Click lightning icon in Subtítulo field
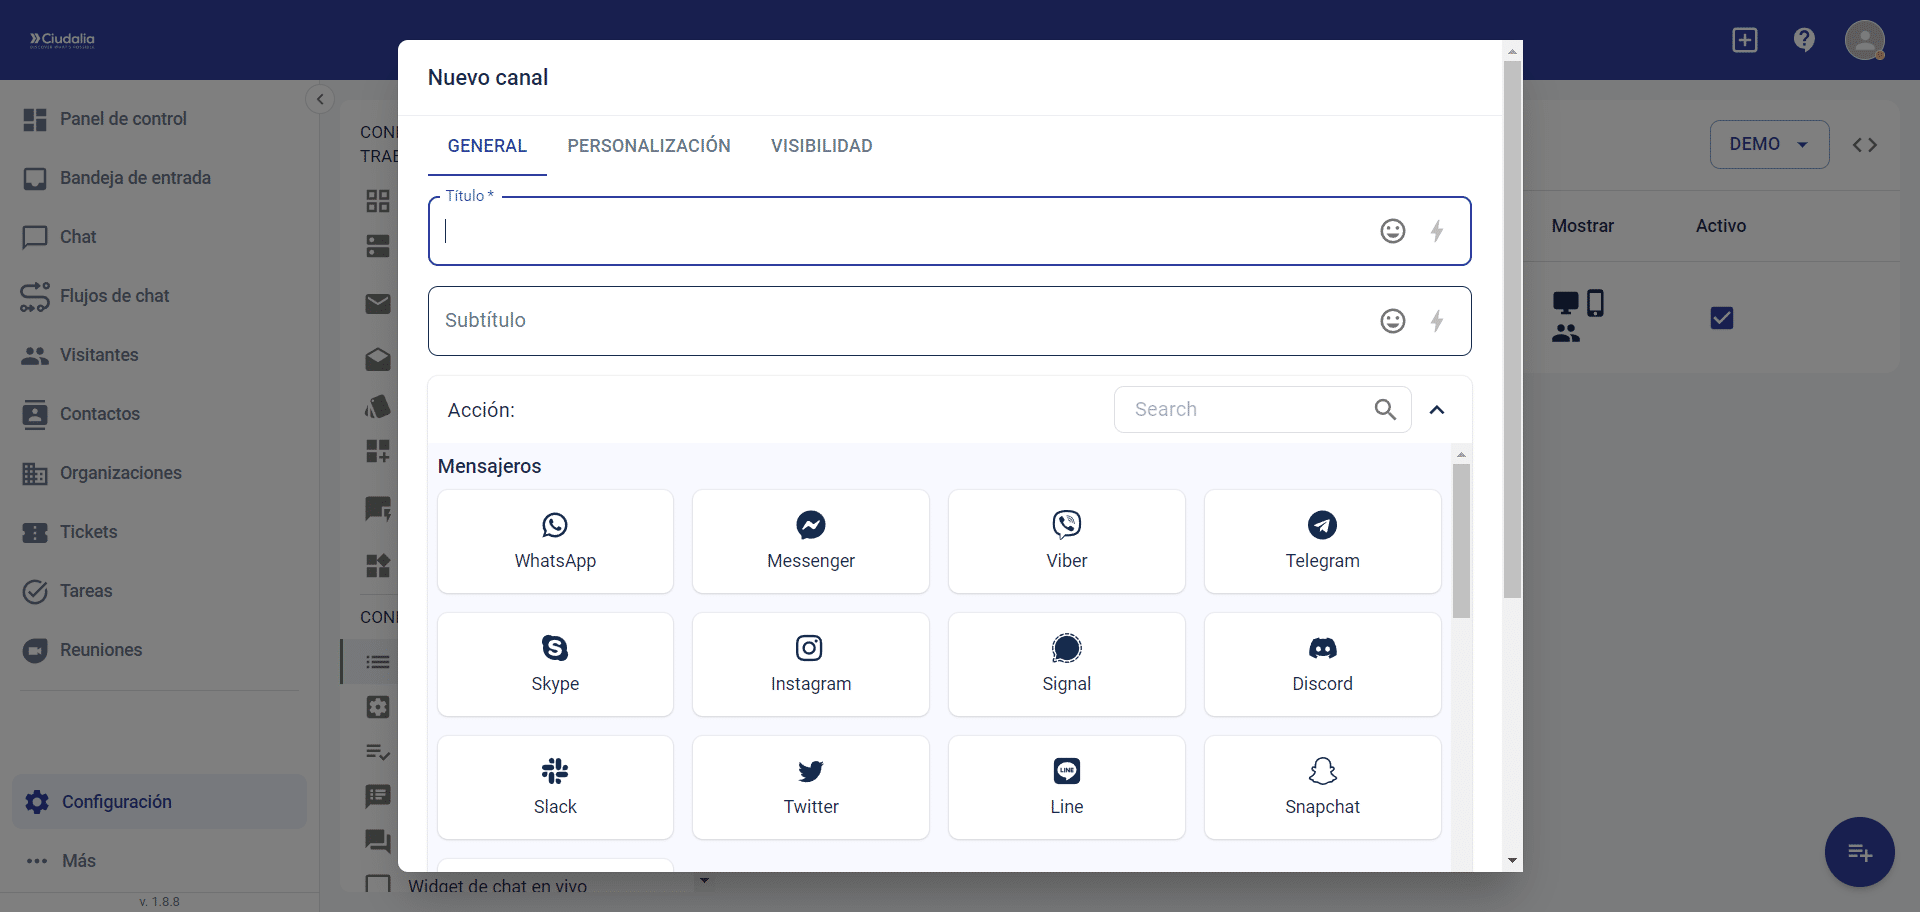The image size is (1920, 912). click(1436, 321)
